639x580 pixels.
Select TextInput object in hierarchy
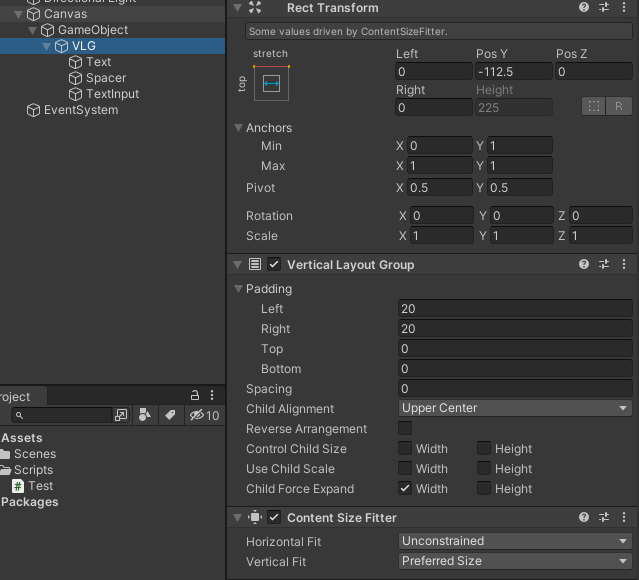point(112,94)
